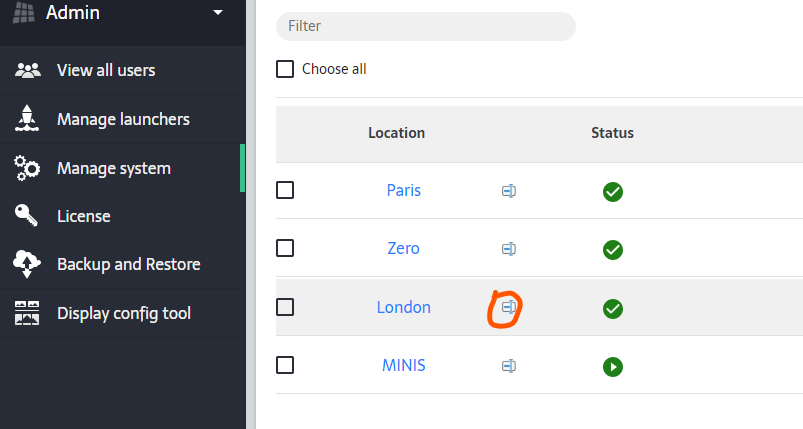This screenshot has width=803, height=429.
Task: Click the green check status for Zero
Action: (613, 250)
